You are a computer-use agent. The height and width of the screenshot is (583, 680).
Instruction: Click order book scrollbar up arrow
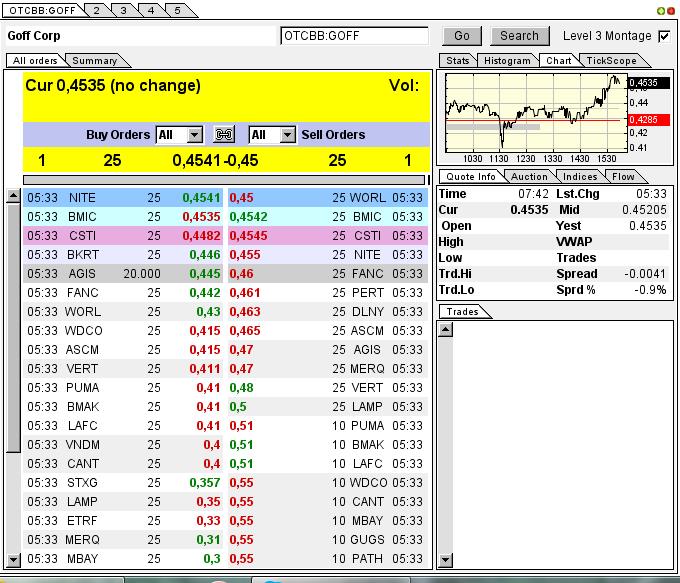click(13, 196)
